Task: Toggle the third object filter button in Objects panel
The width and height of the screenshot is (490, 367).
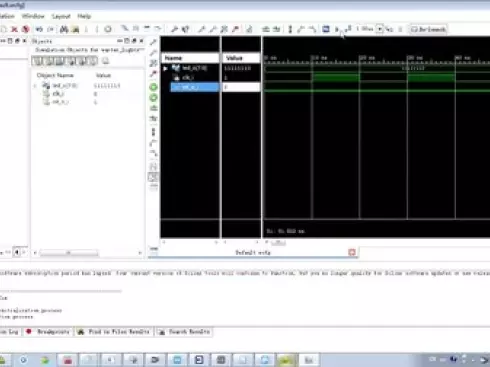Action: pyautogui.click(x=60, y=61)
